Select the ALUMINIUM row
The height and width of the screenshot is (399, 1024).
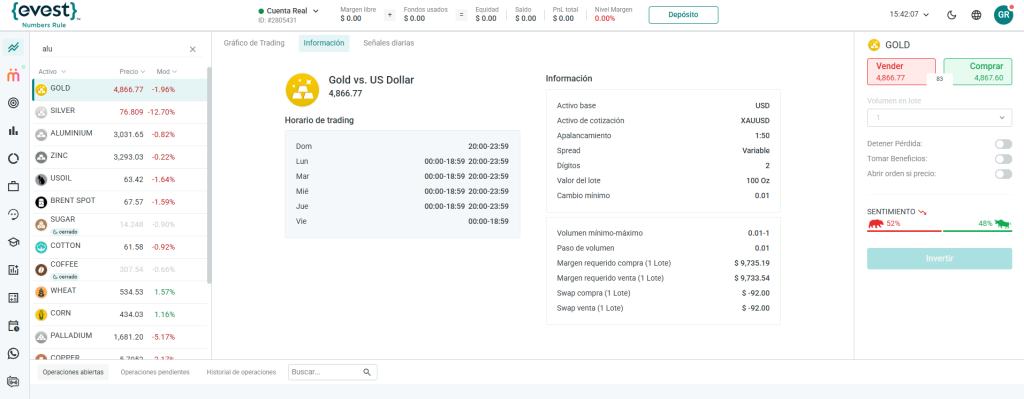click(x=121, y=135)
